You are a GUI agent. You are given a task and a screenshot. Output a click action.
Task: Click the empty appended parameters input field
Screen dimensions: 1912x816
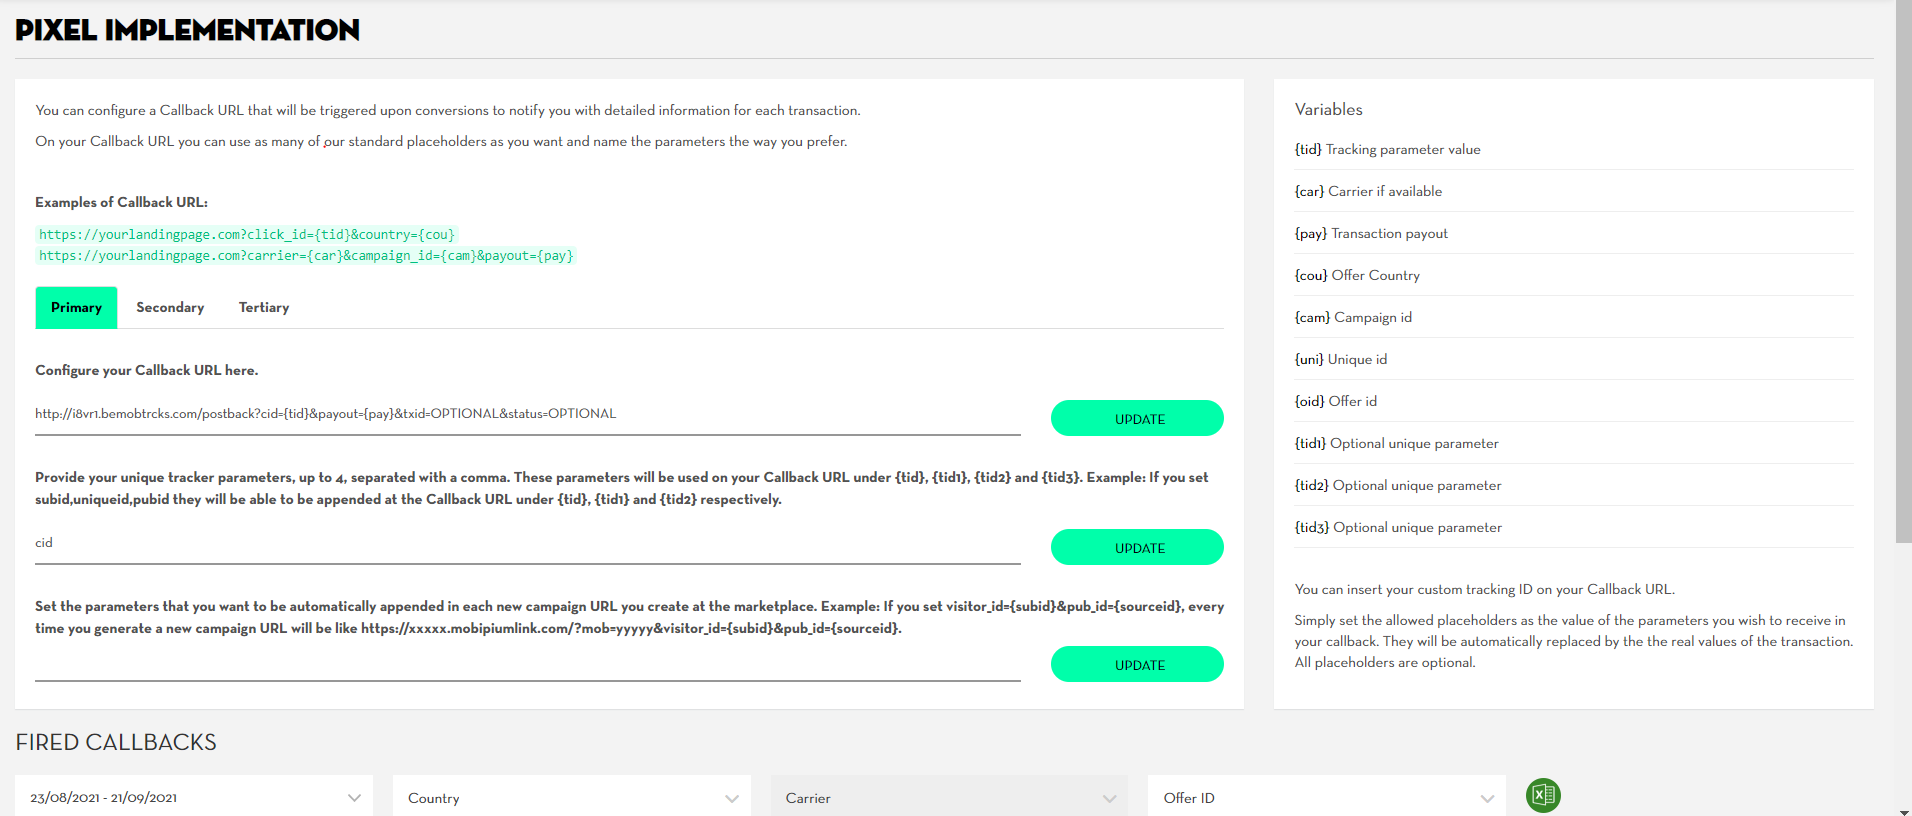[x=527, y=664]
